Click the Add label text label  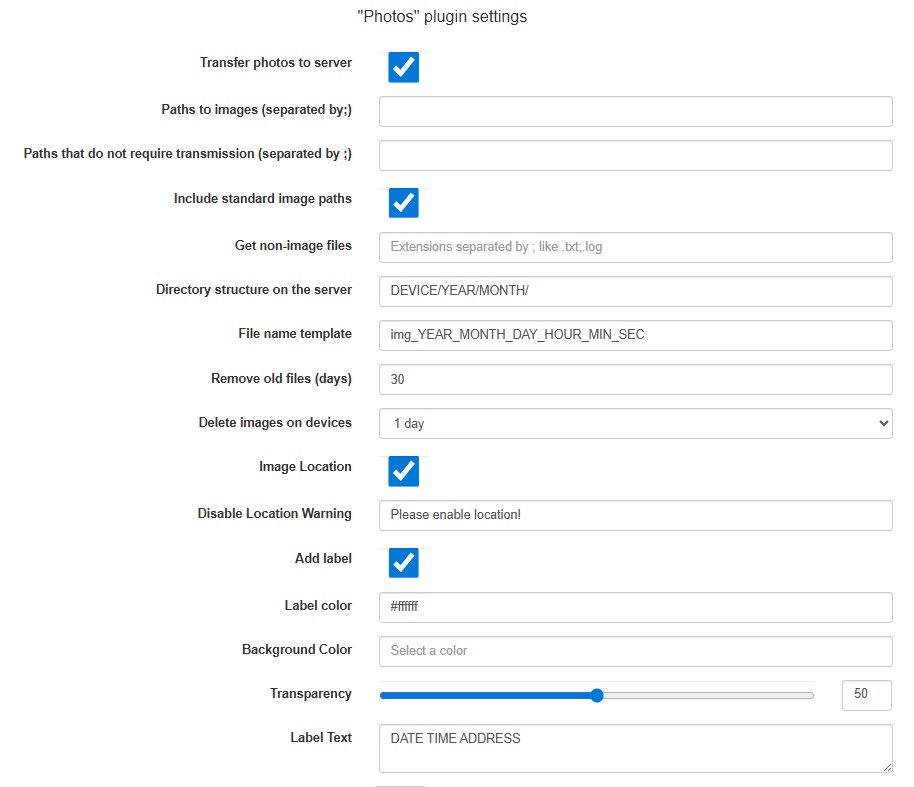click(323, 558)
